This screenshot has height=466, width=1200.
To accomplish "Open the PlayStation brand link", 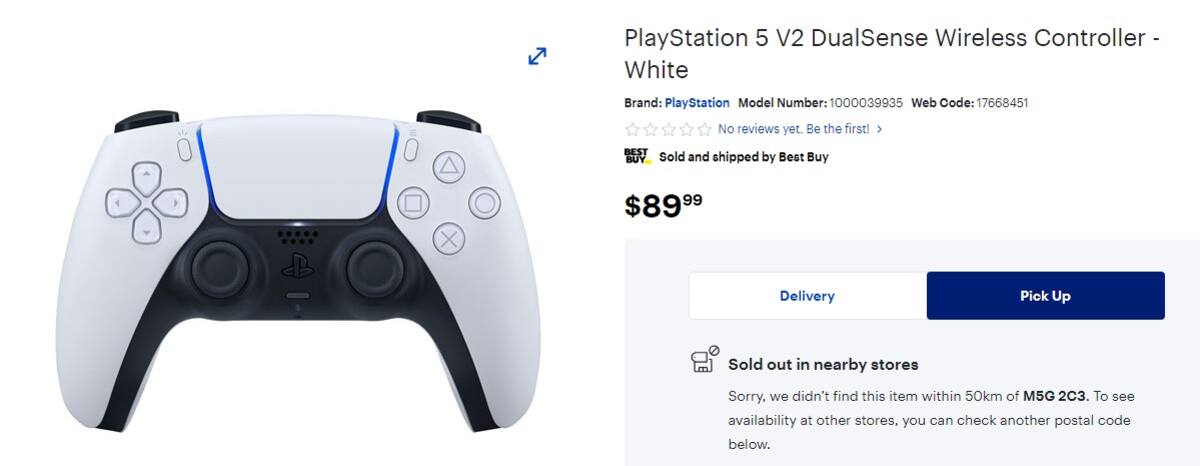I will pyautogui.click(x=697, y=103).
